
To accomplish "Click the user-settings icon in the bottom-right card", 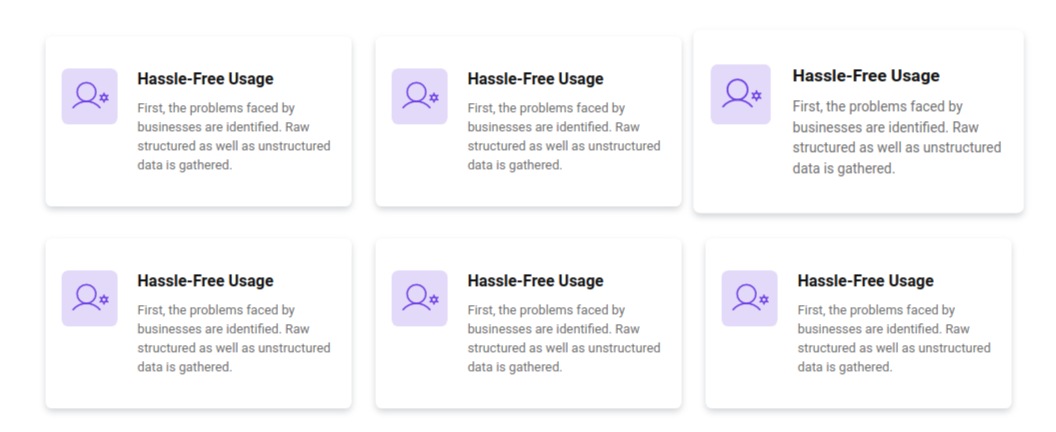I will [750, 298].
